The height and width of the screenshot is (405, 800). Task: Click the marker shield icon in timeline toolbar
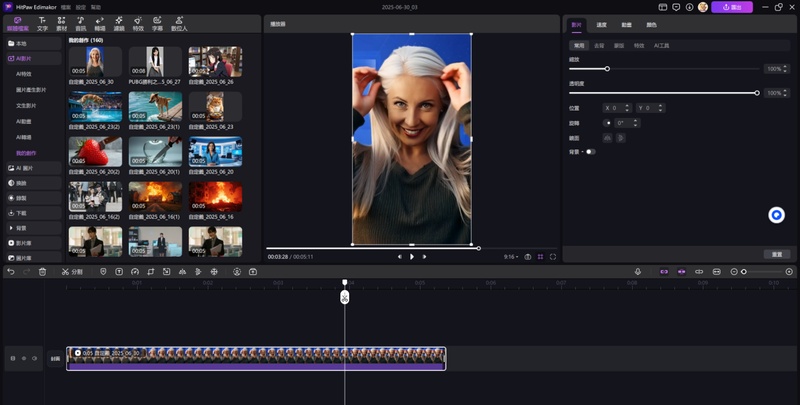tap(103, 272)
